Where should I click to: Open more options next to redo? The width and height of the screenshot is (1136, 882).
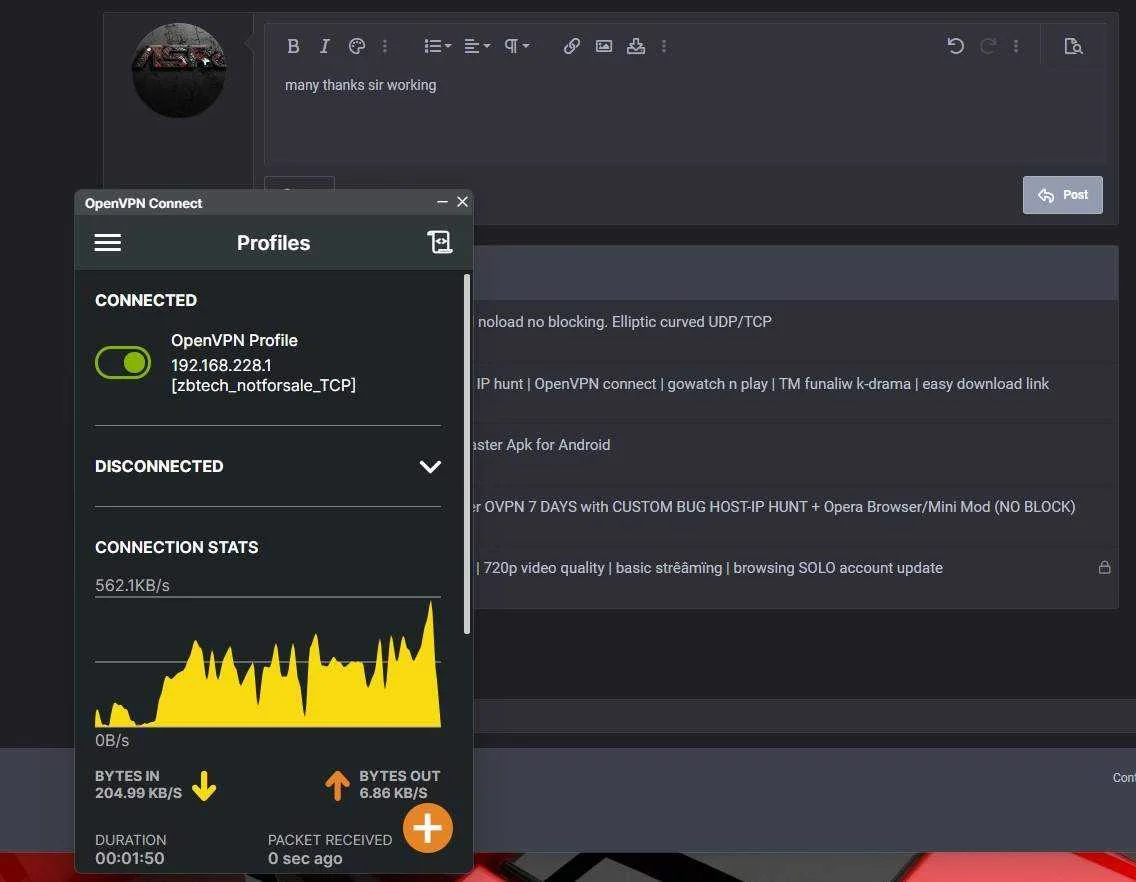click(x=1016, y=46)
